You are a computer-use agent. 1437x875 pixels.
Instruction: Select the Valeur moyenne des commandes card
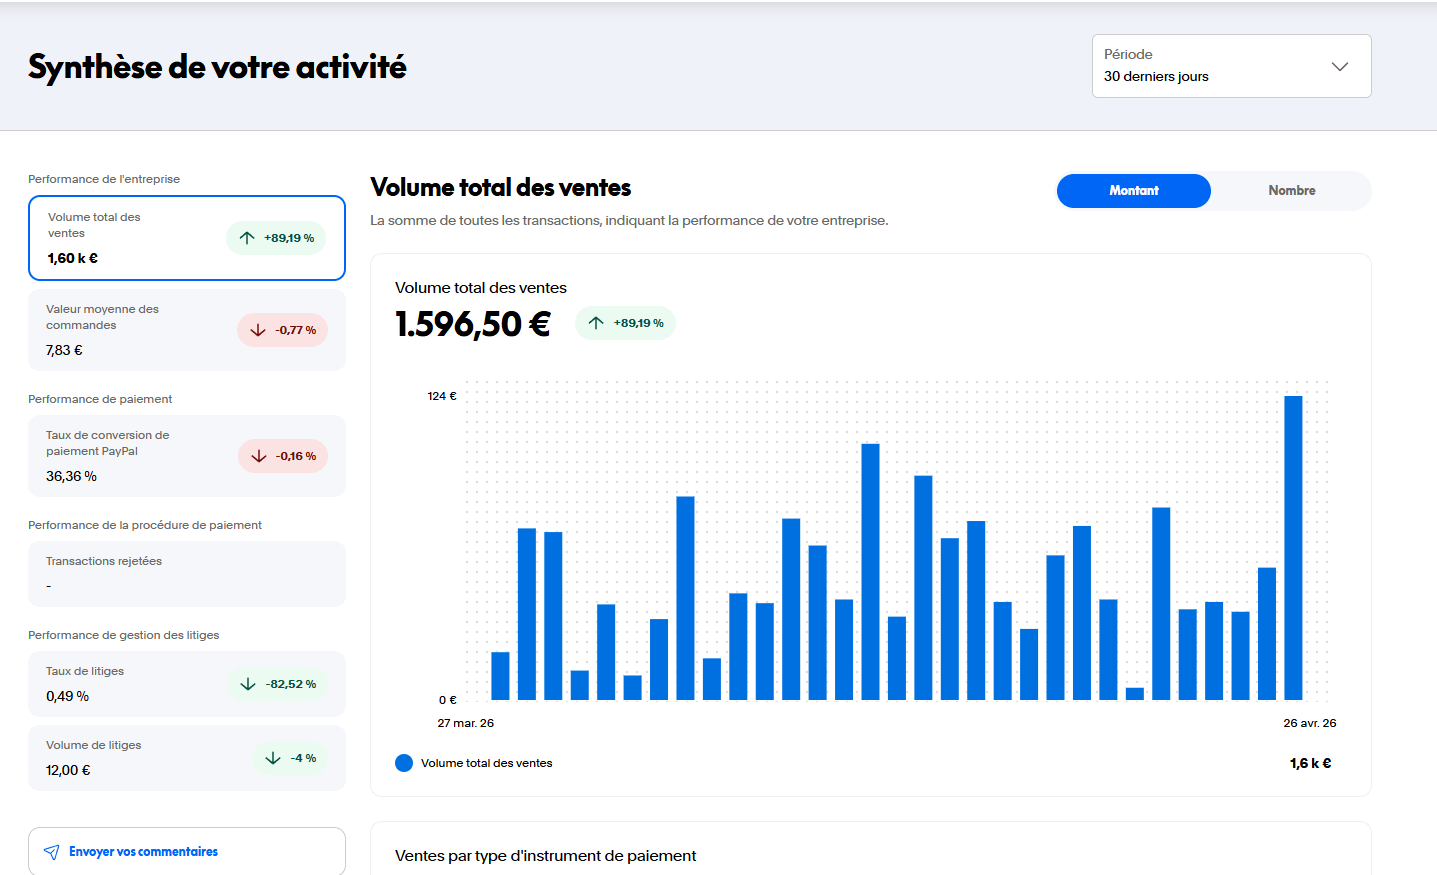(187, 330)
